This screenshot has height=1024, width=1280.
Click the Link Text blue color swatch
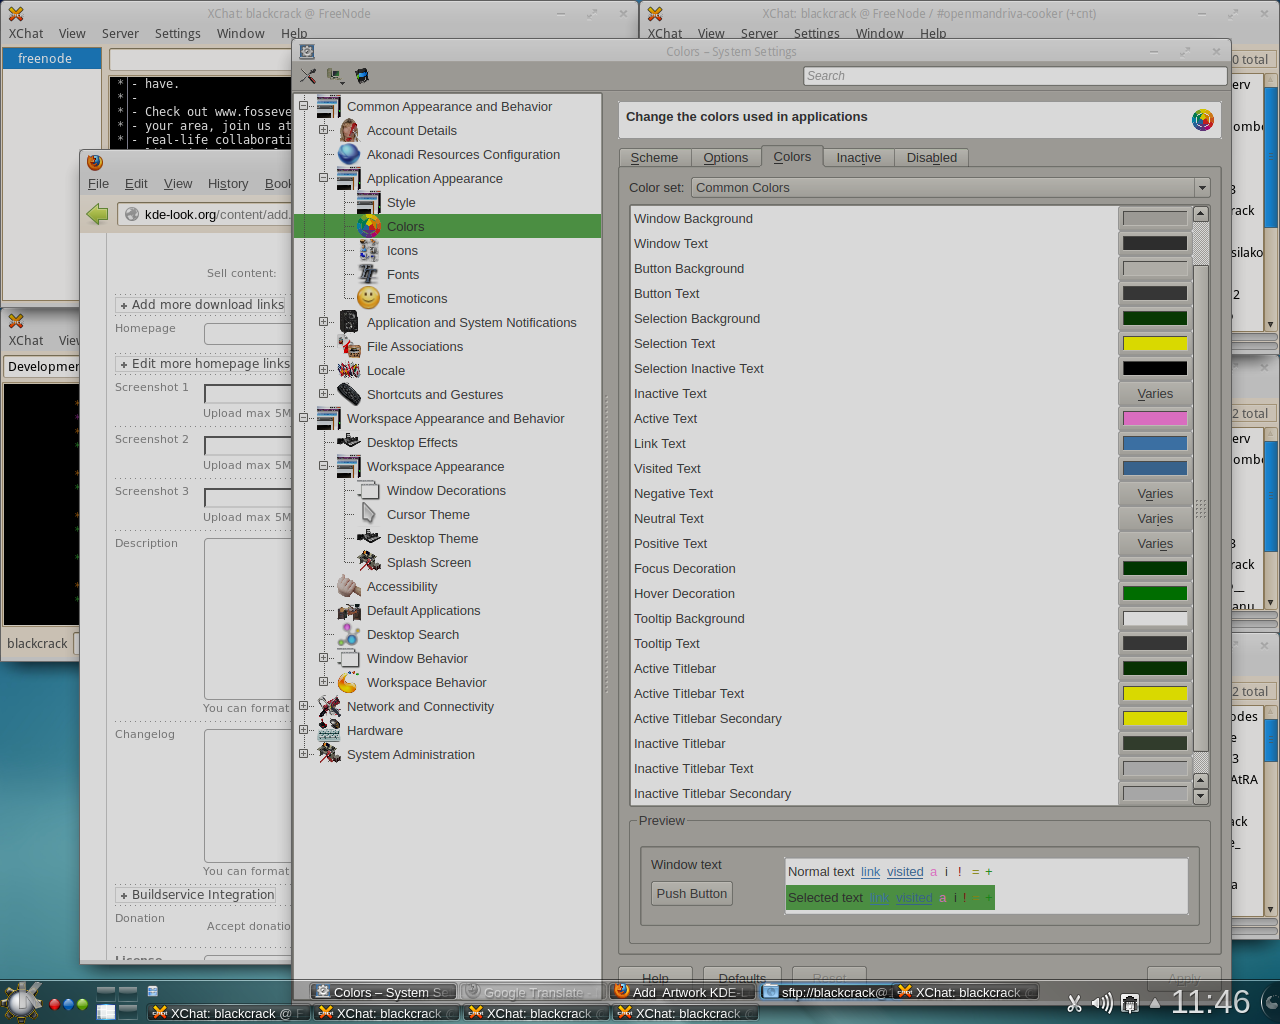(1155, 443)
